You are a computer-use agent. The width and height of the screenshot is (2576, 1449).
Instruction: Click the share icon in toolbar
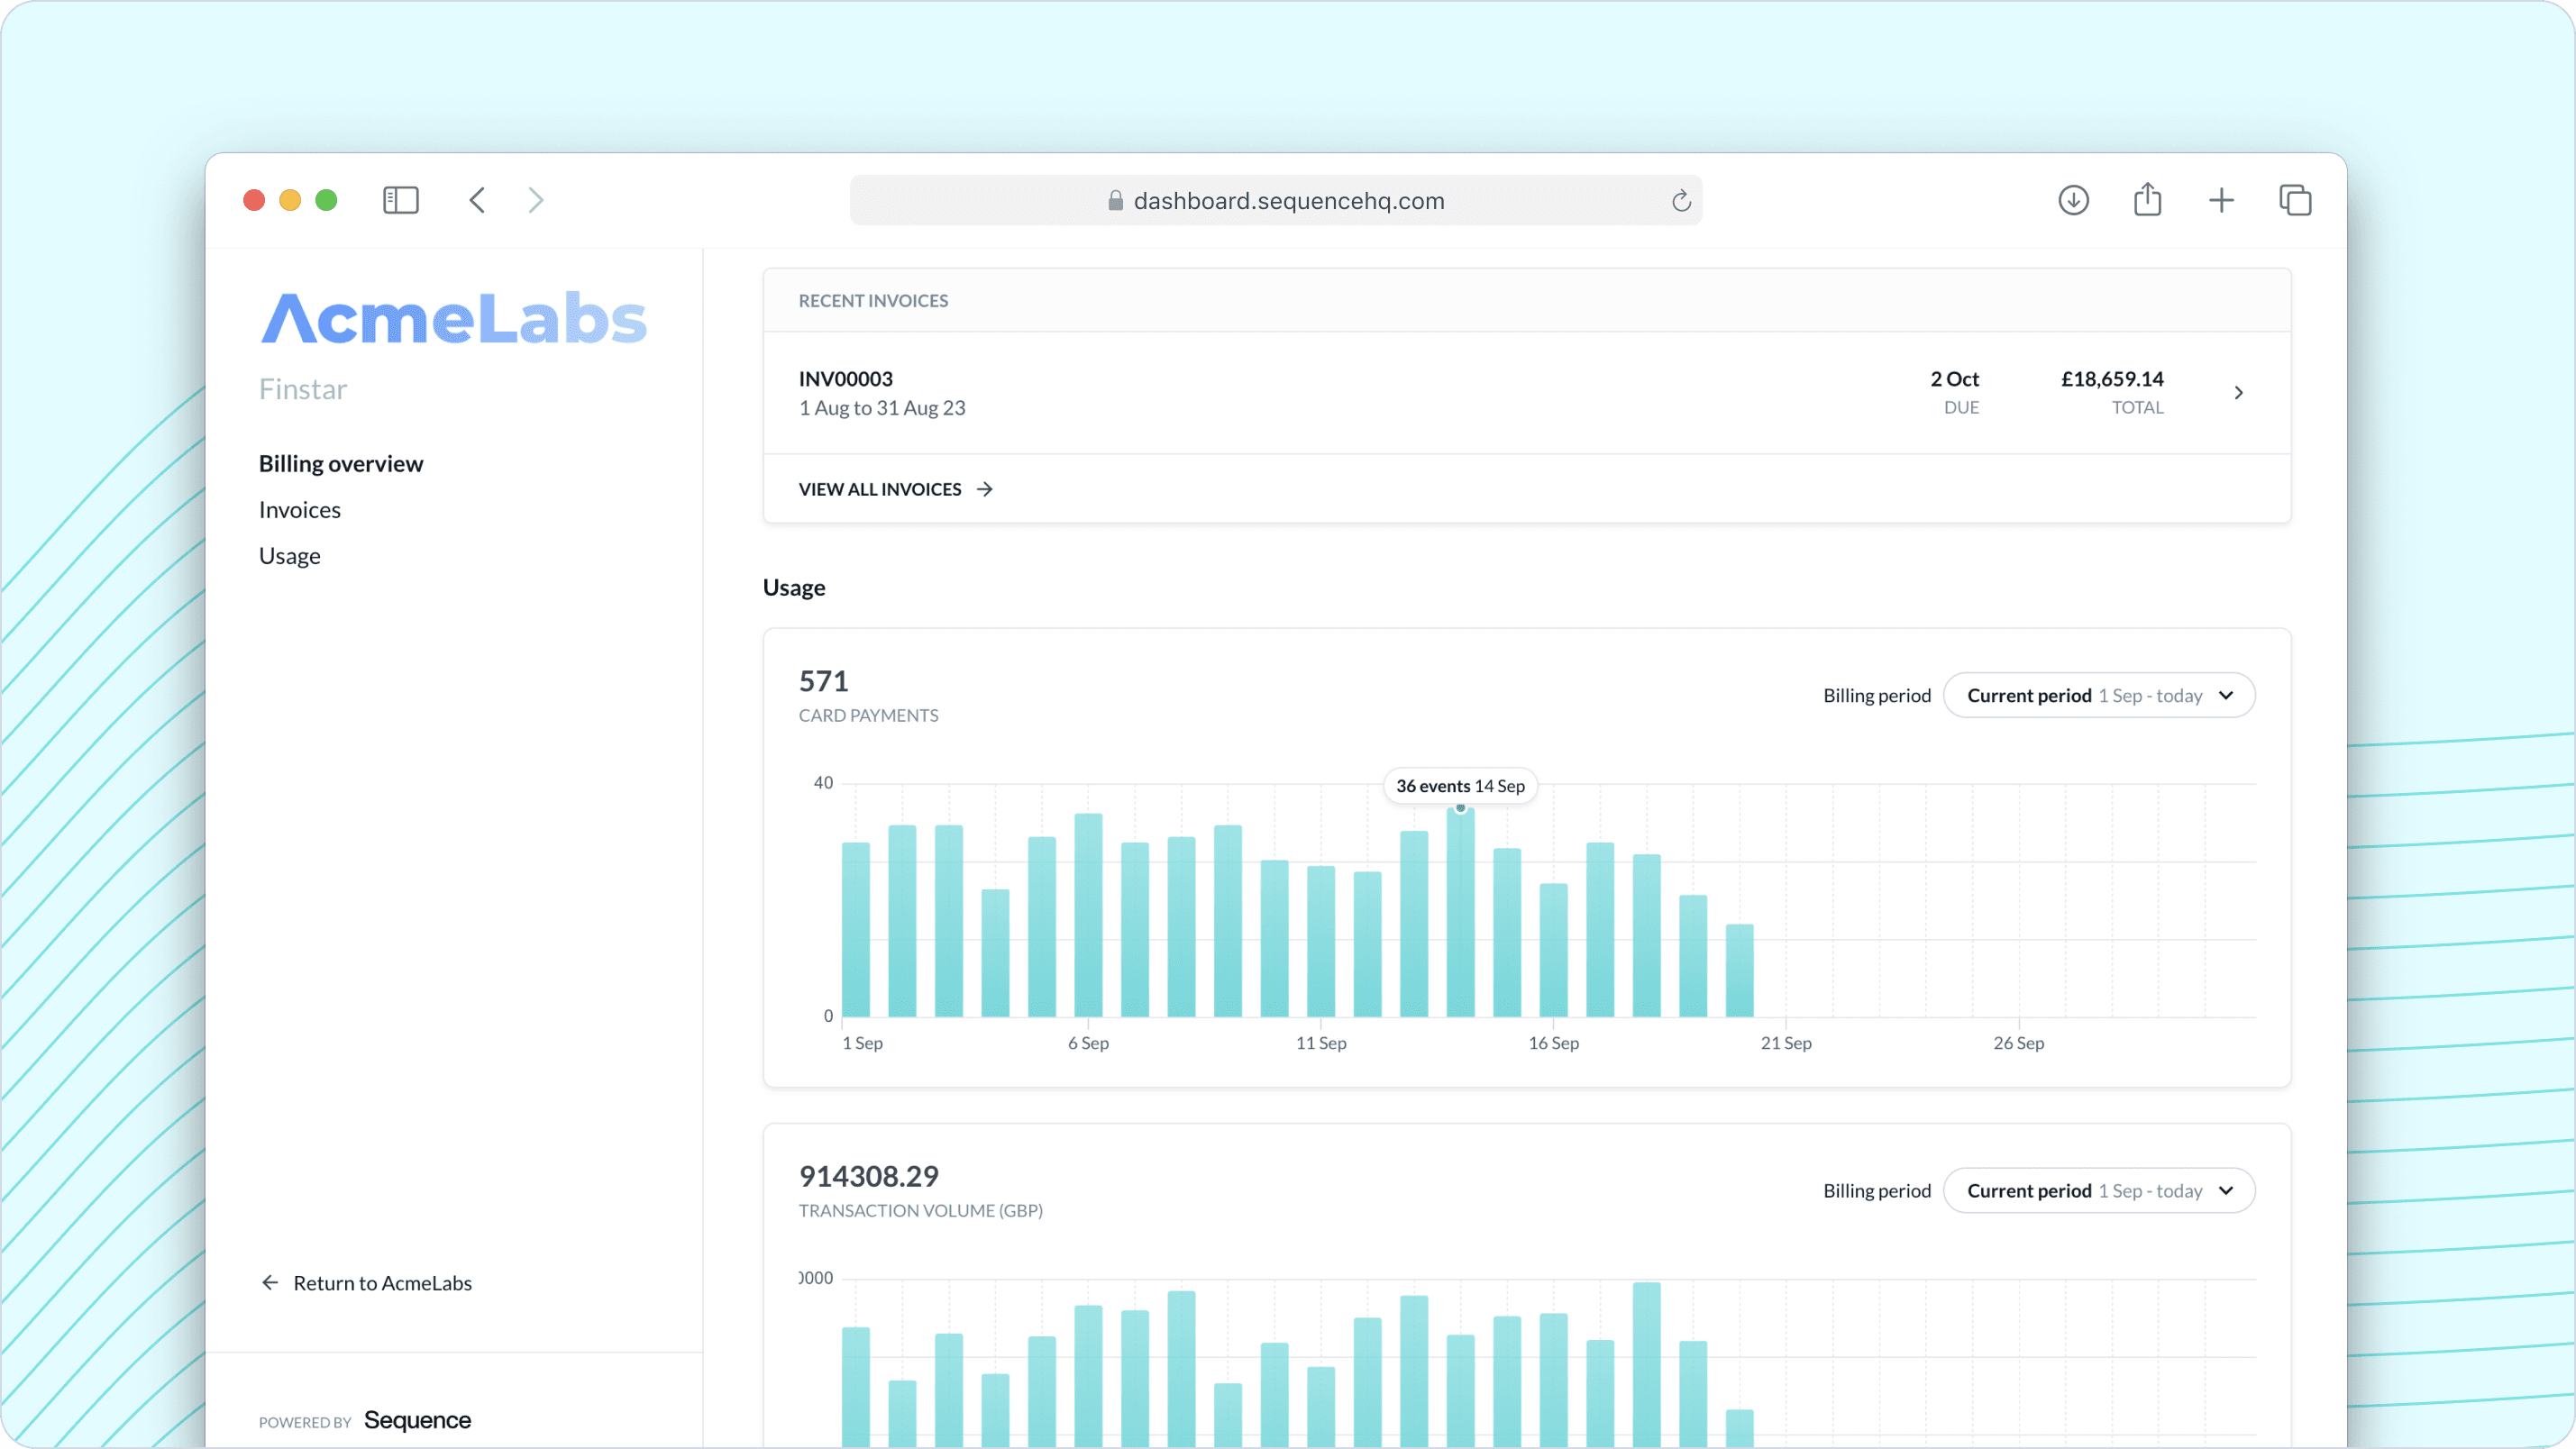[x=2147, y=200]
